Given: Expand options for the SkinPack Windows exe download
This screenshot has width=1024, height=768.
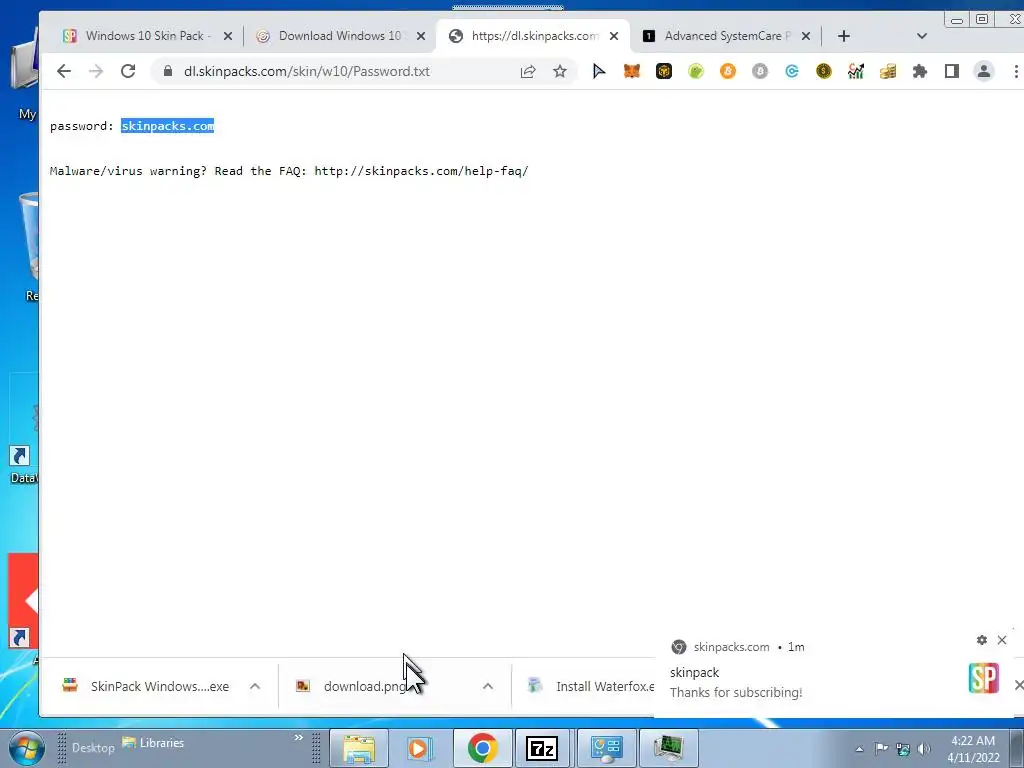Looking at the screenshot, I should click(x=255, y=686).
